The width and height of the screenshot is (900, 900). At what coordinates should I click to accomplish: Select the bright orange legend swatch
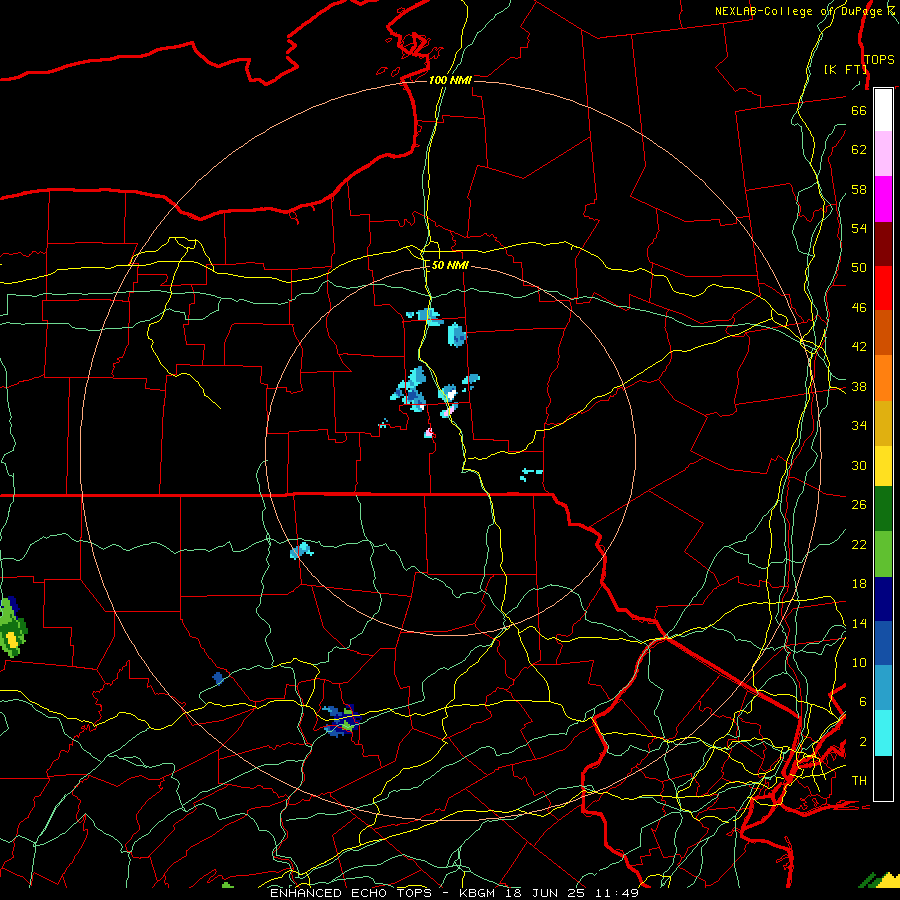[883, 377]
